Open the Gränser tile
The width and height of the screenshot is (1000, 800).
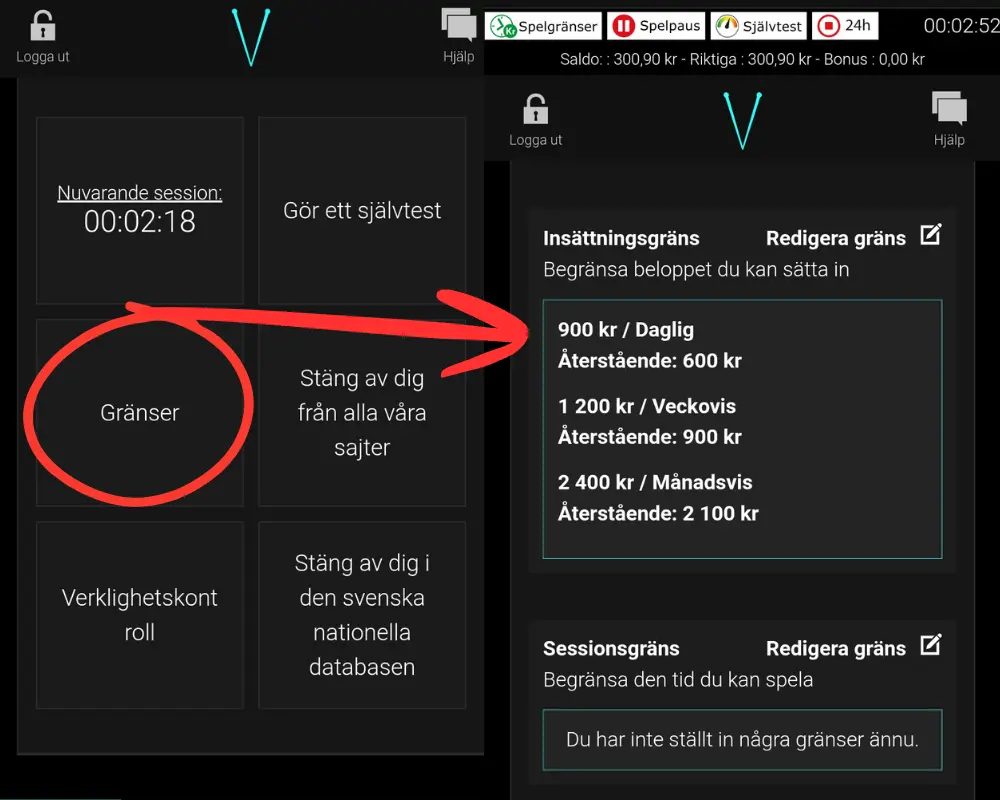140,413
